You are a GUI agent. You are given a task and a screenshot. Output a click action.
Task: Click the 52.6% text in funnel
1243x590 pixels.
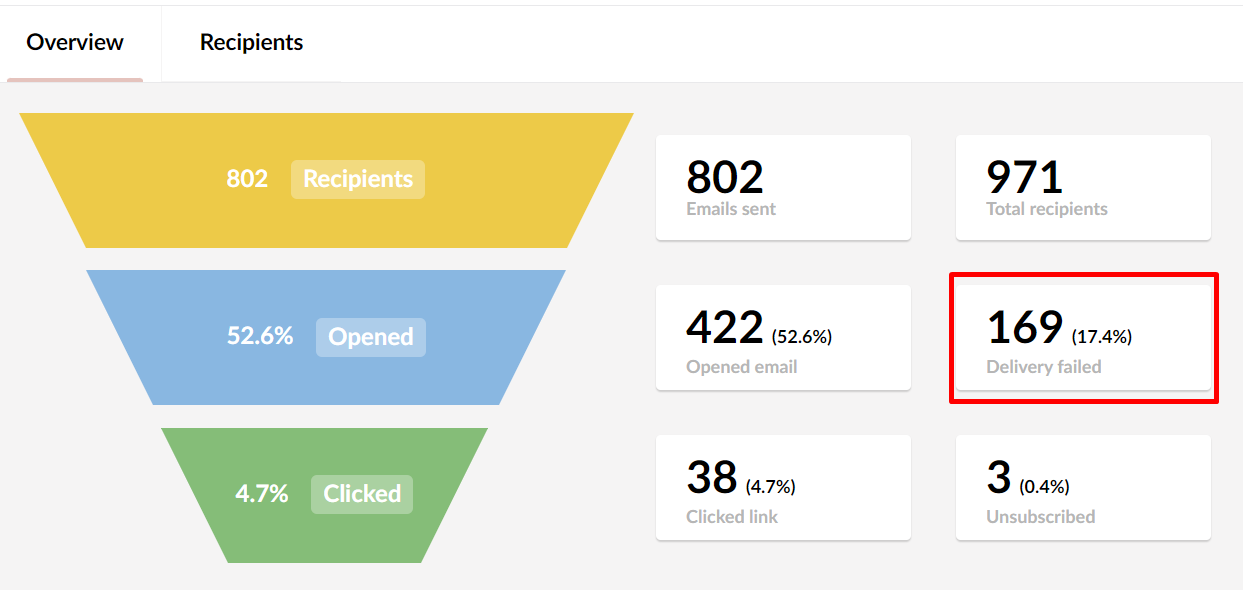260,336
